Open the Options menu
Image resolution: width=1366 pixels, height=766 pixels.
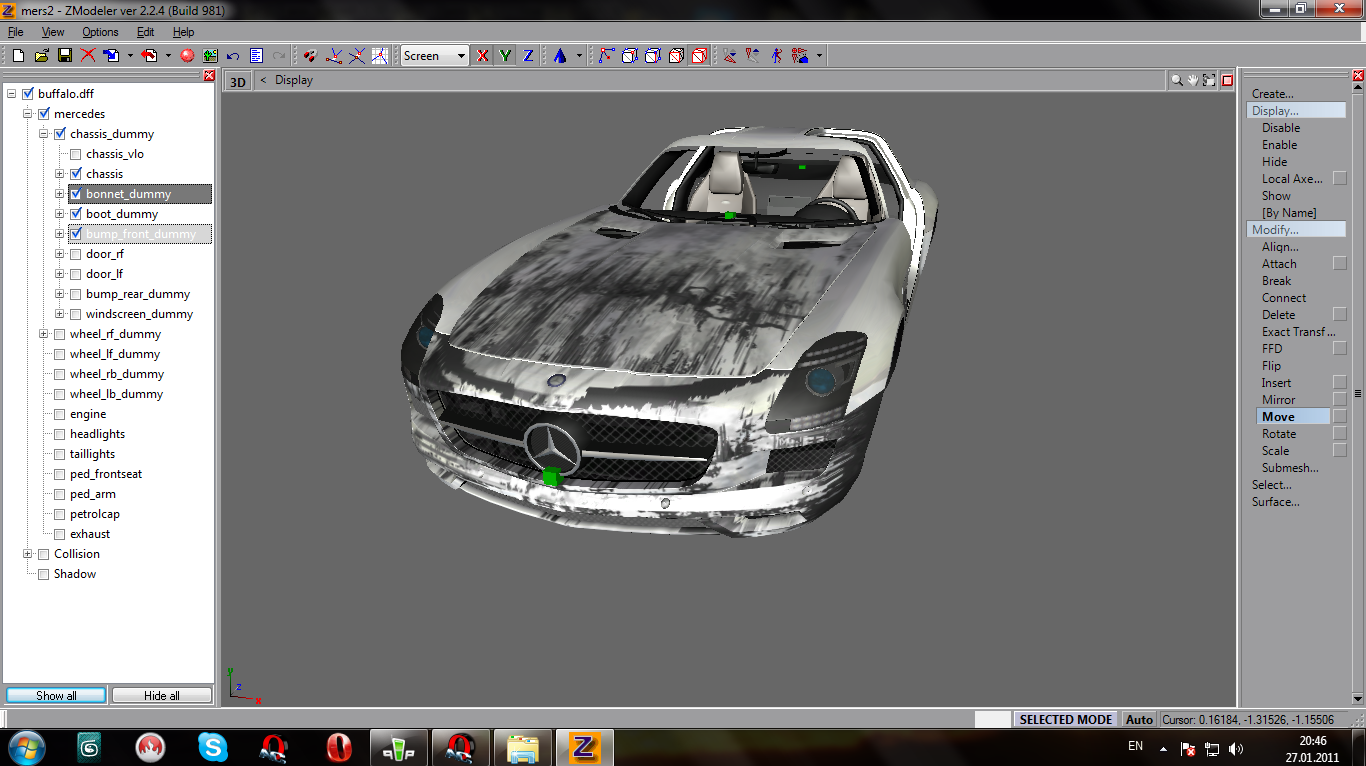100,32
